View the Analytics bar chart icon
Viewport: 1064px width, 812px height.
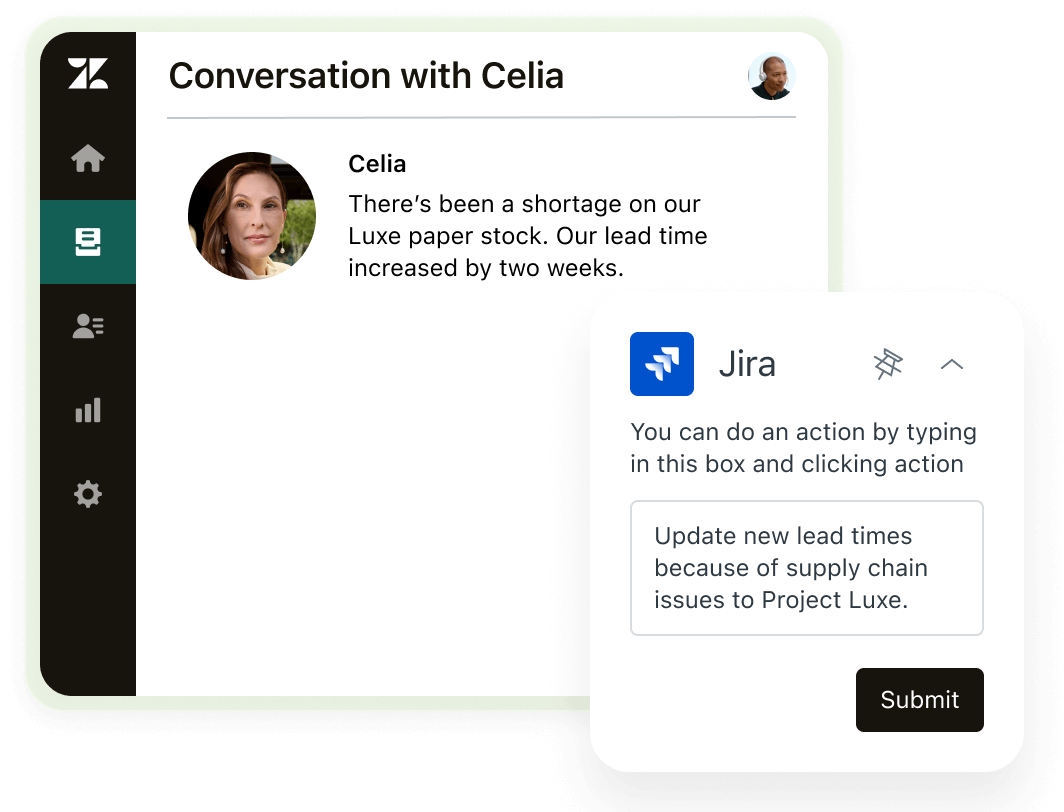pyautogui.click(x=88, y=410)
